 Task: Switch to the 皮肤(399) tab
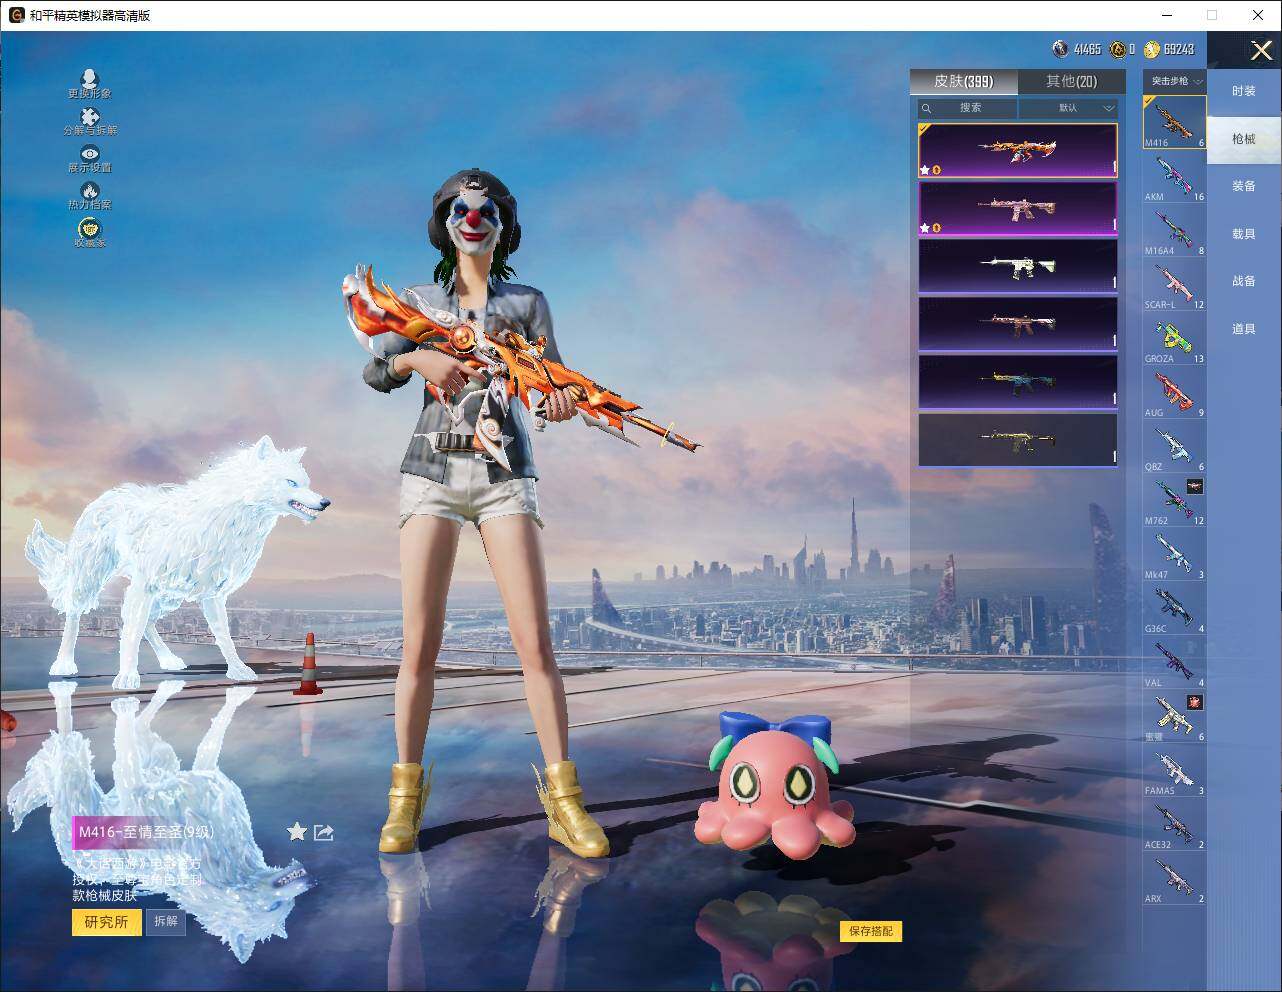[x=964, y=81]
